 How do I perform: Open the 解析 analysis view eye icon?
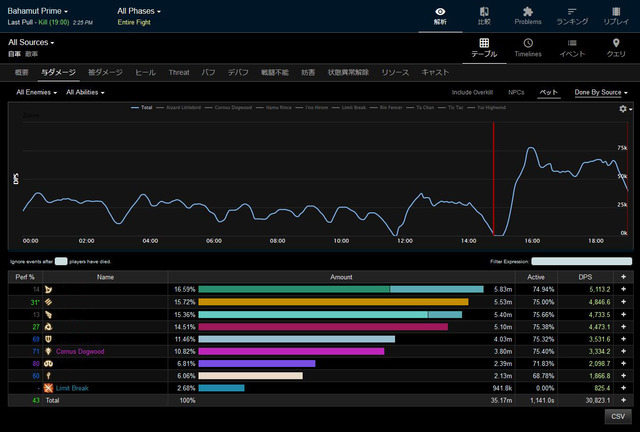[x=440, y=11]
